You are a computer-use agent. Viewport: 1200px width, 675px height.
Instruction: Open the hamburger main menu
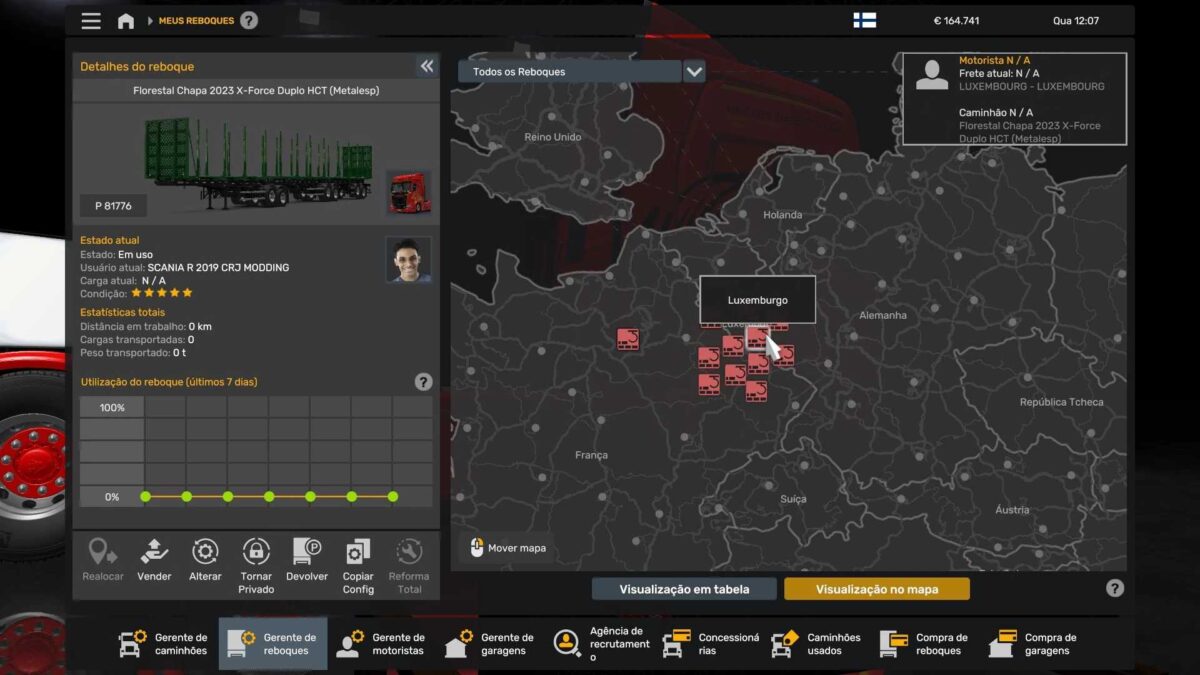[91, 21]
